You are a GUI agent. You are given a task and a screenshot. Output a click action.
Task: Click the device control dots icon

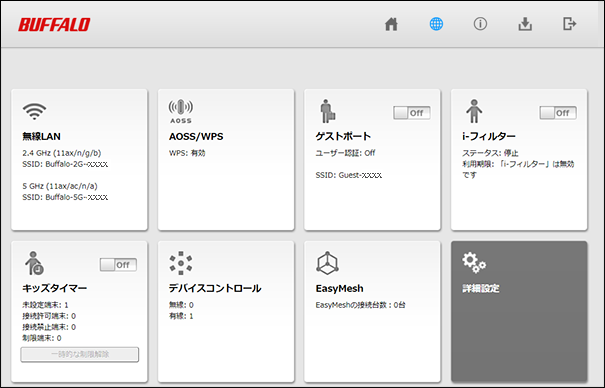pyautogui.click(x=181, y=263)
